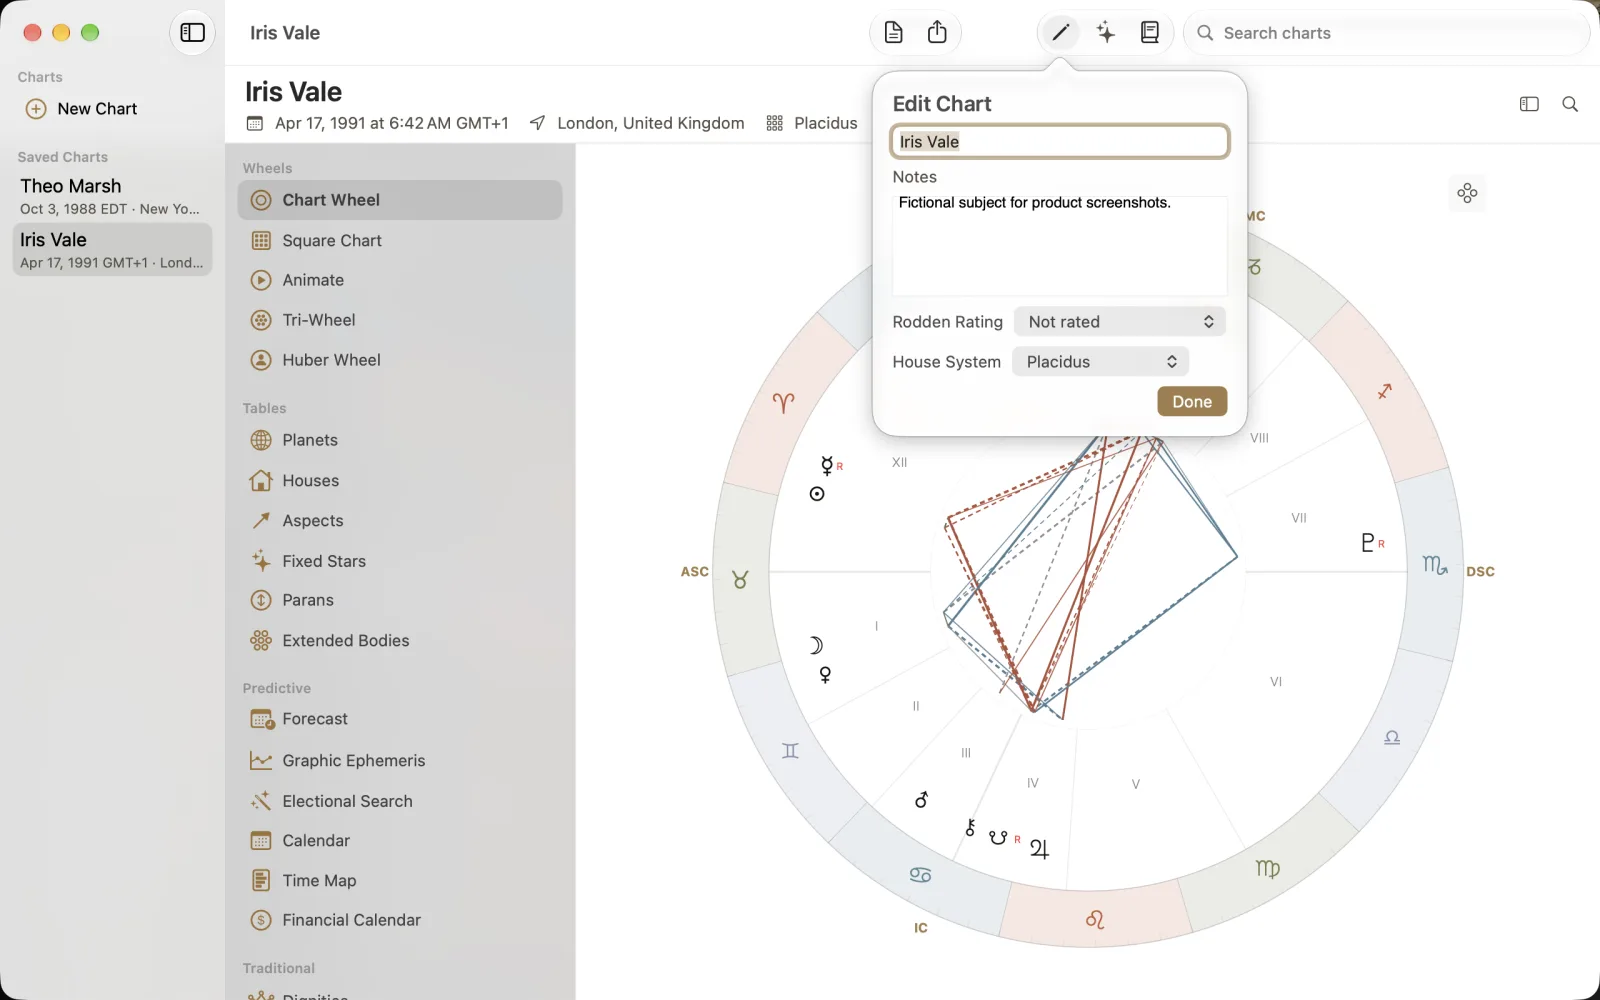The image size is (1600, 1000).
Task: Open the House System dropdown
Action: click(1101, 362)
